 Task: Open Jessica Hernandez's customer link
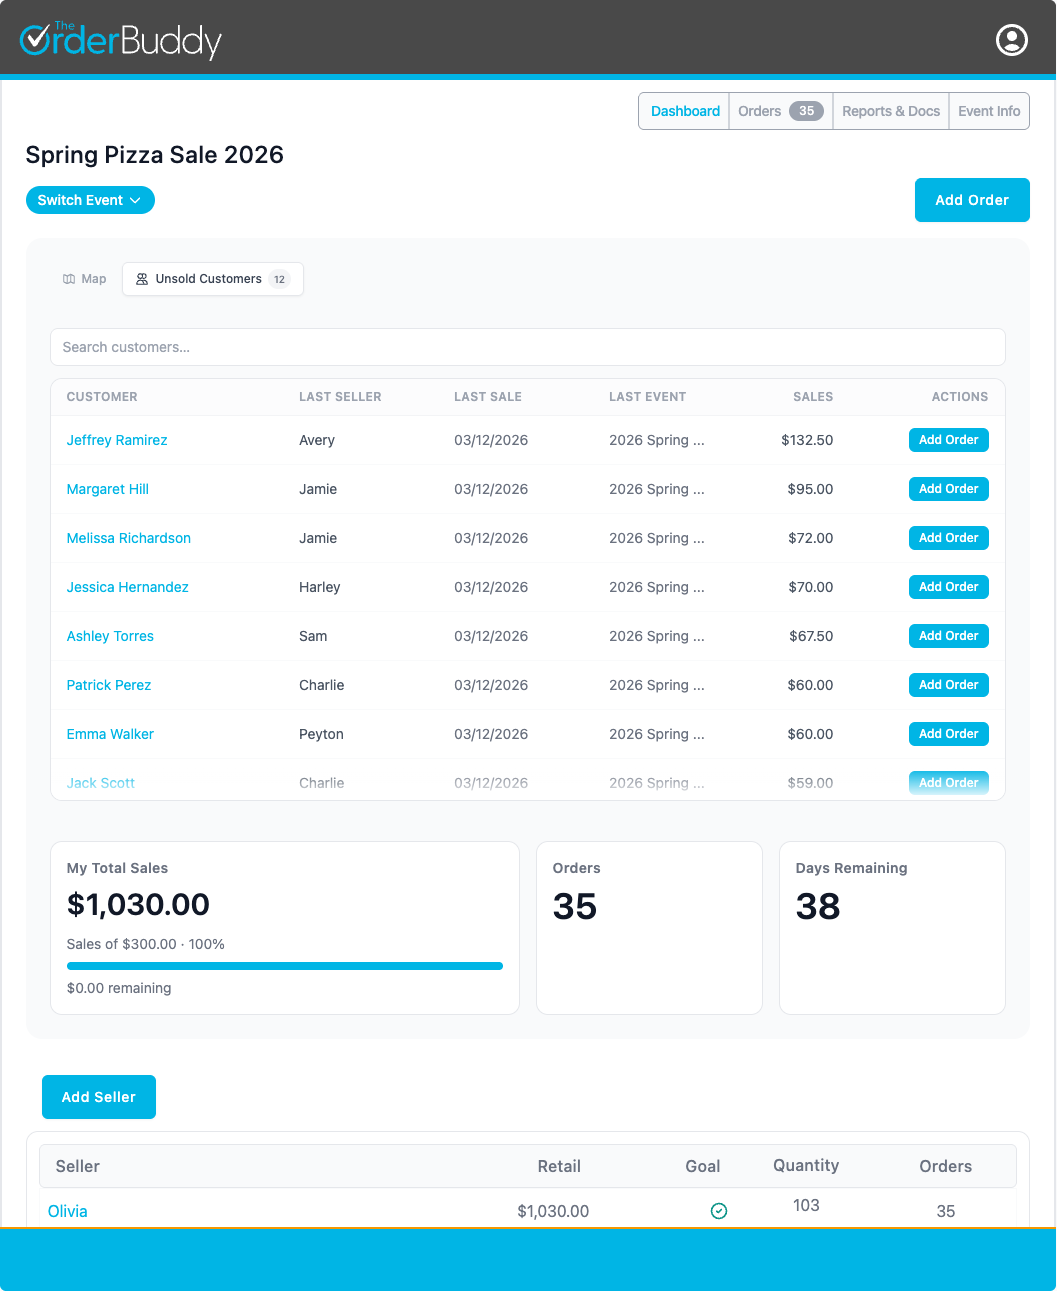coord(127,587)
